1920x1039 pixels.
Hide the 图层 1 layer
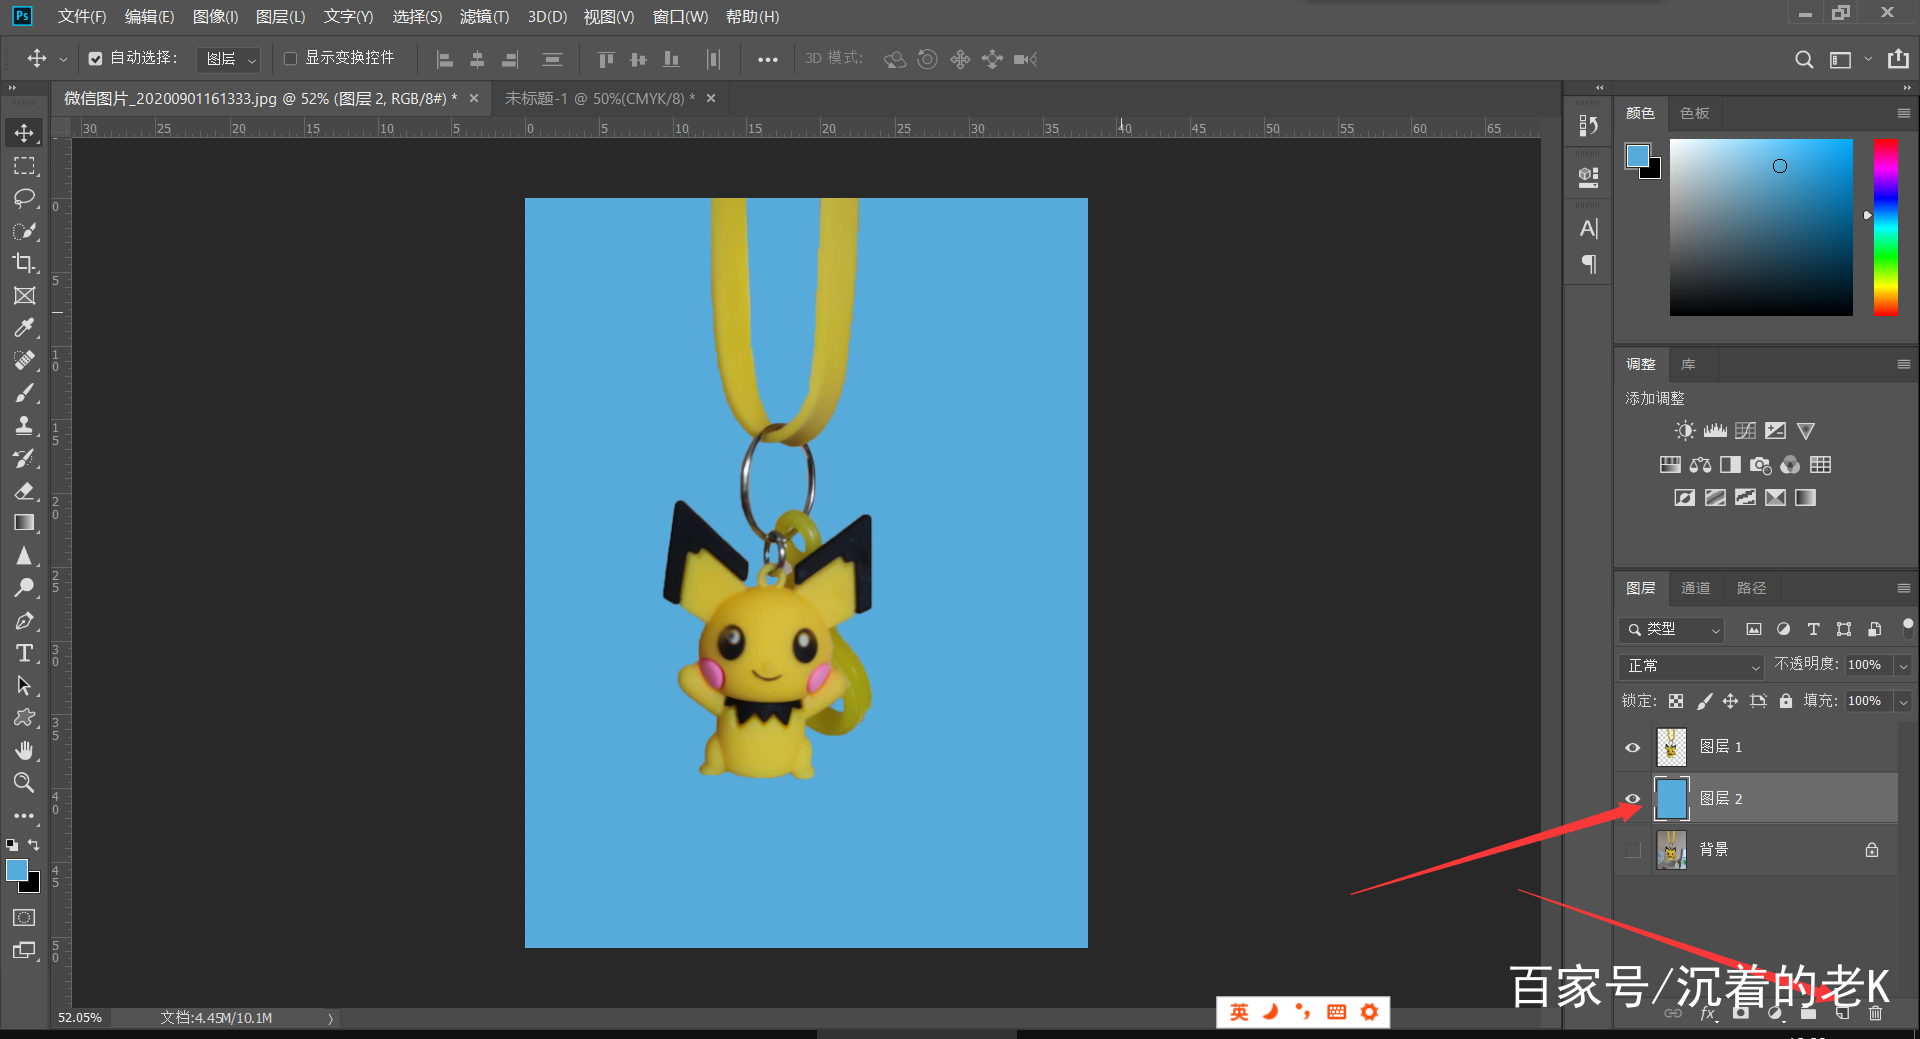(1633, 747)
